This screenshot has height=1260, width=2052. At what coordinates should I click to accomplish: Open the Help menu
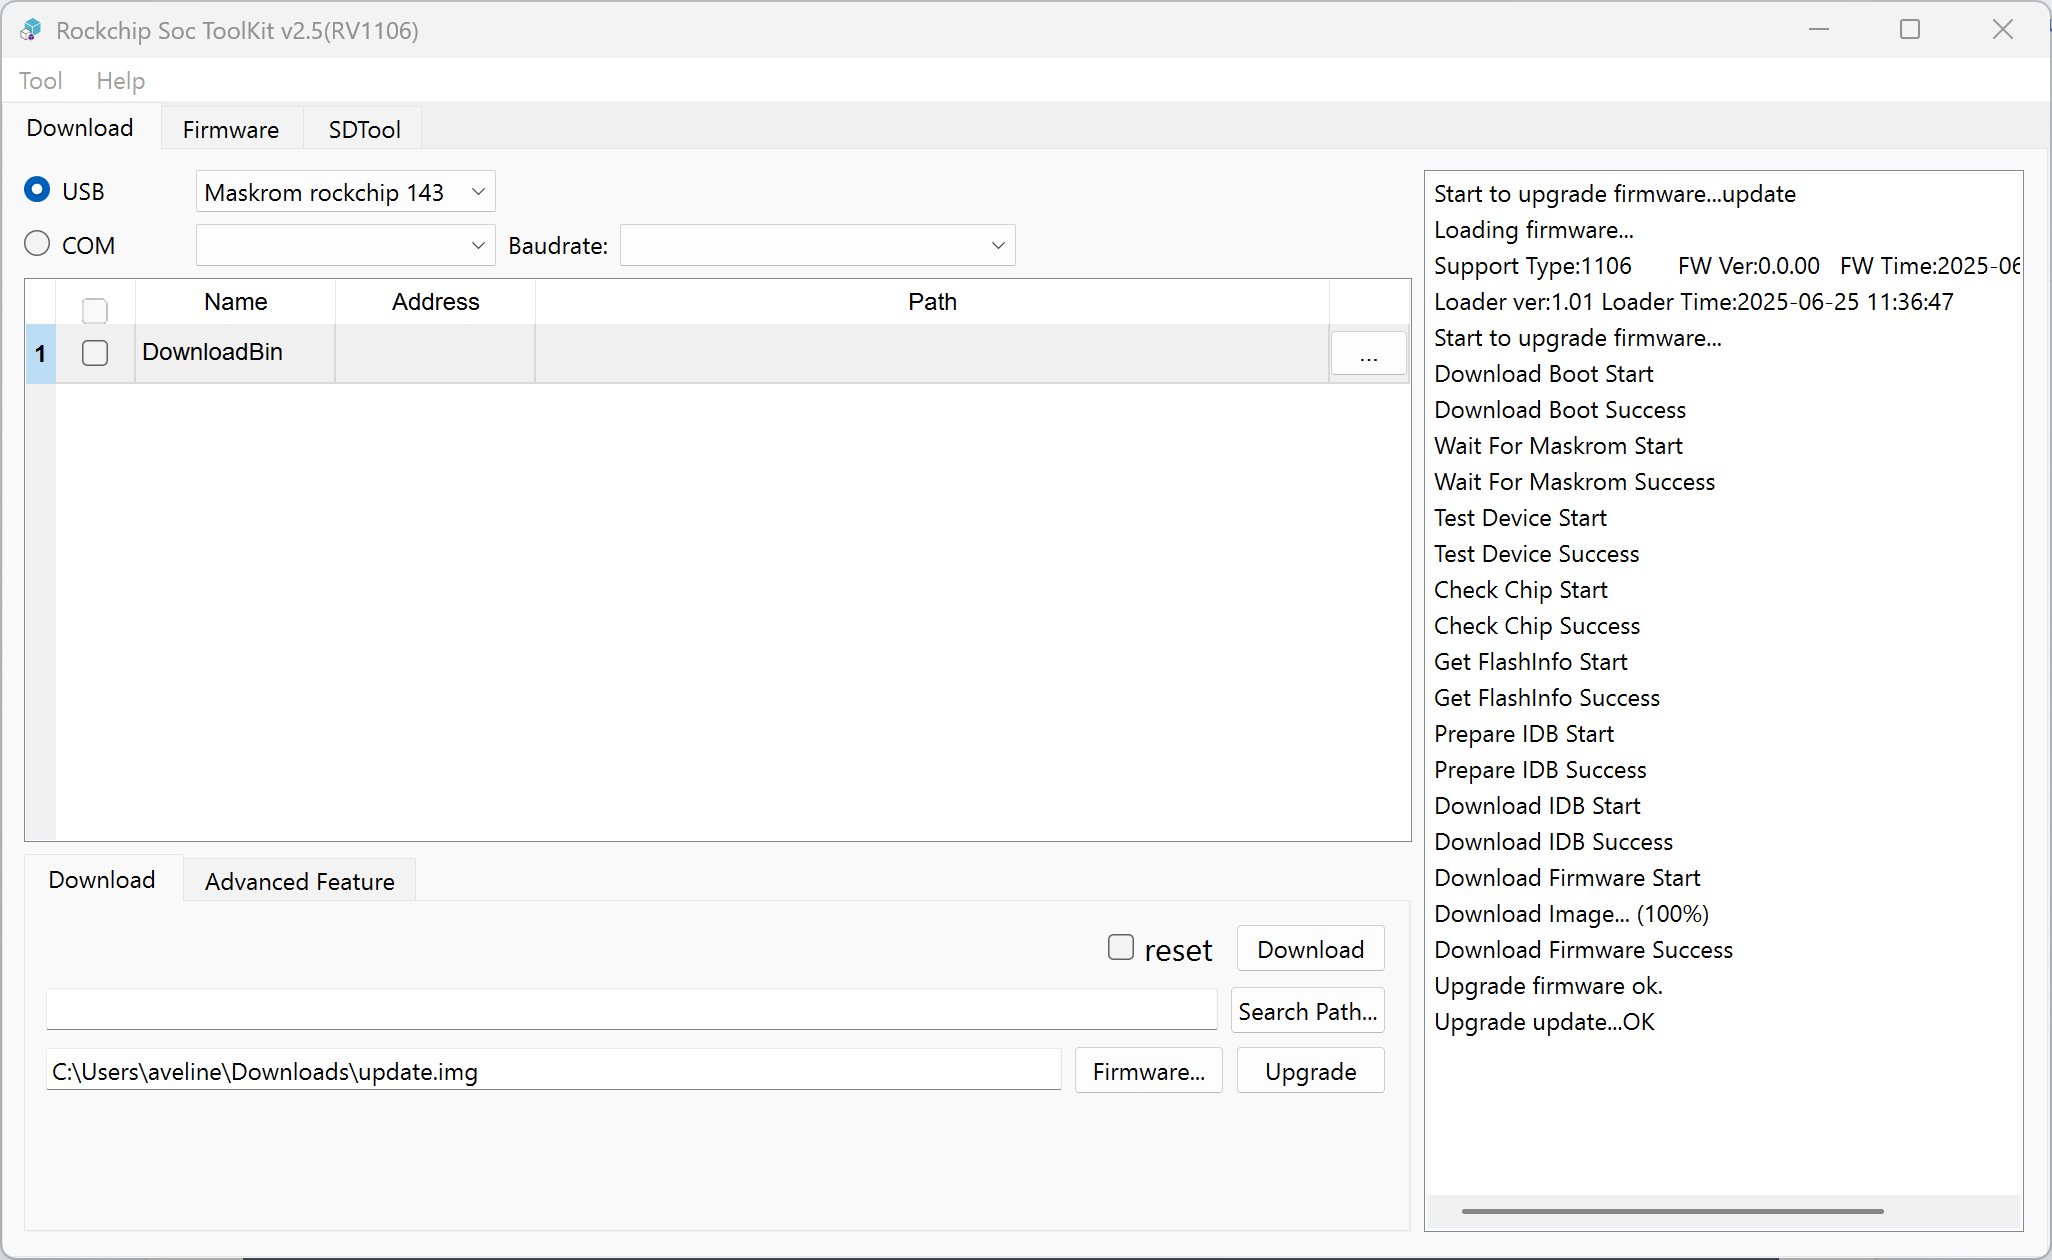click(120, 81)
